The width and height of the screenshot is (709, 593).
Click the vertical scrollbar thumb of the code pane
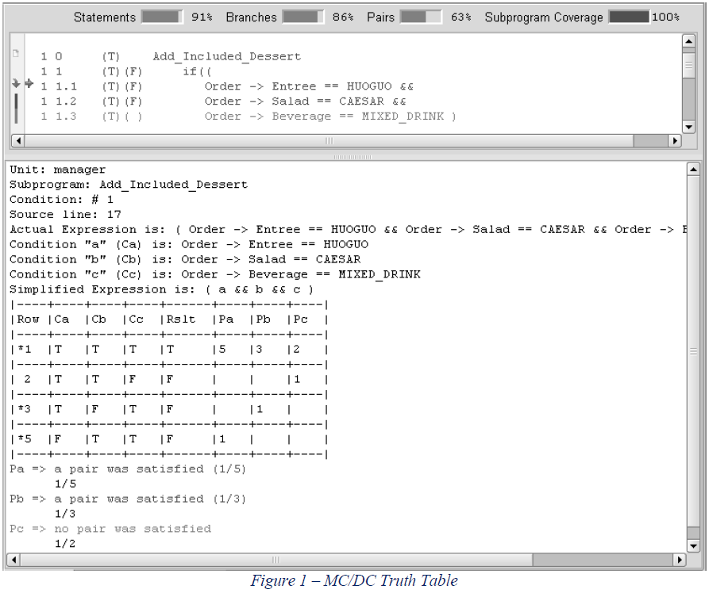(688, 64)
